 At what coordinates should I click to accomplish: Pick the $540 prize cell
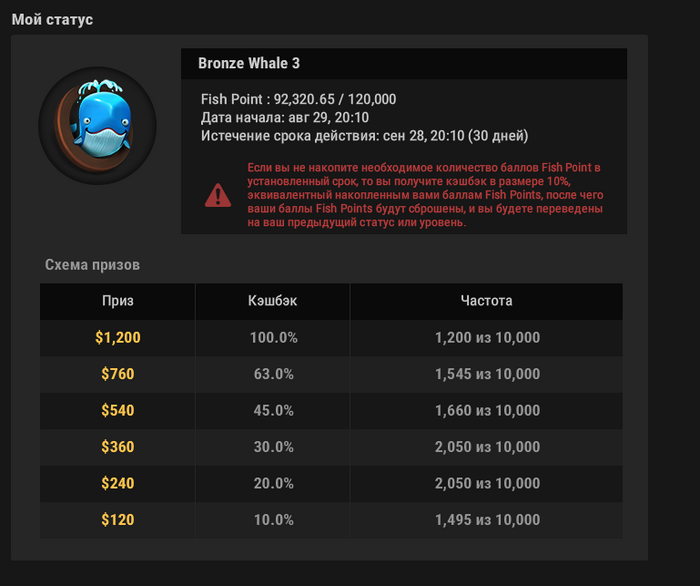[x=117, y=411]
